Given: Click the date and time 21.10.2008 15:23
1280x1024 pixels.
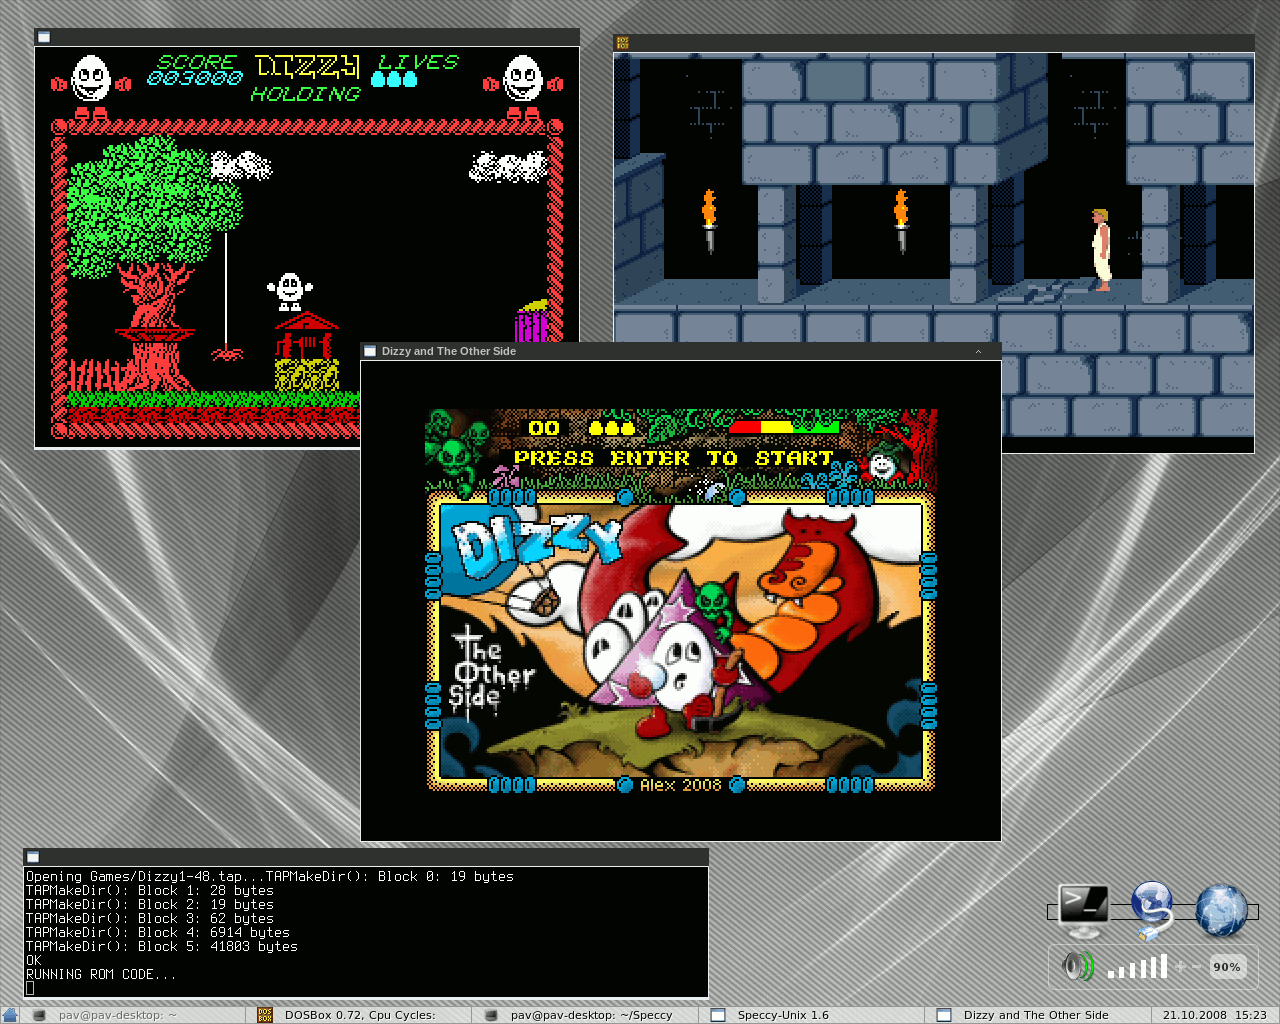Looking at the screenshot, I should point(1214,1015).
